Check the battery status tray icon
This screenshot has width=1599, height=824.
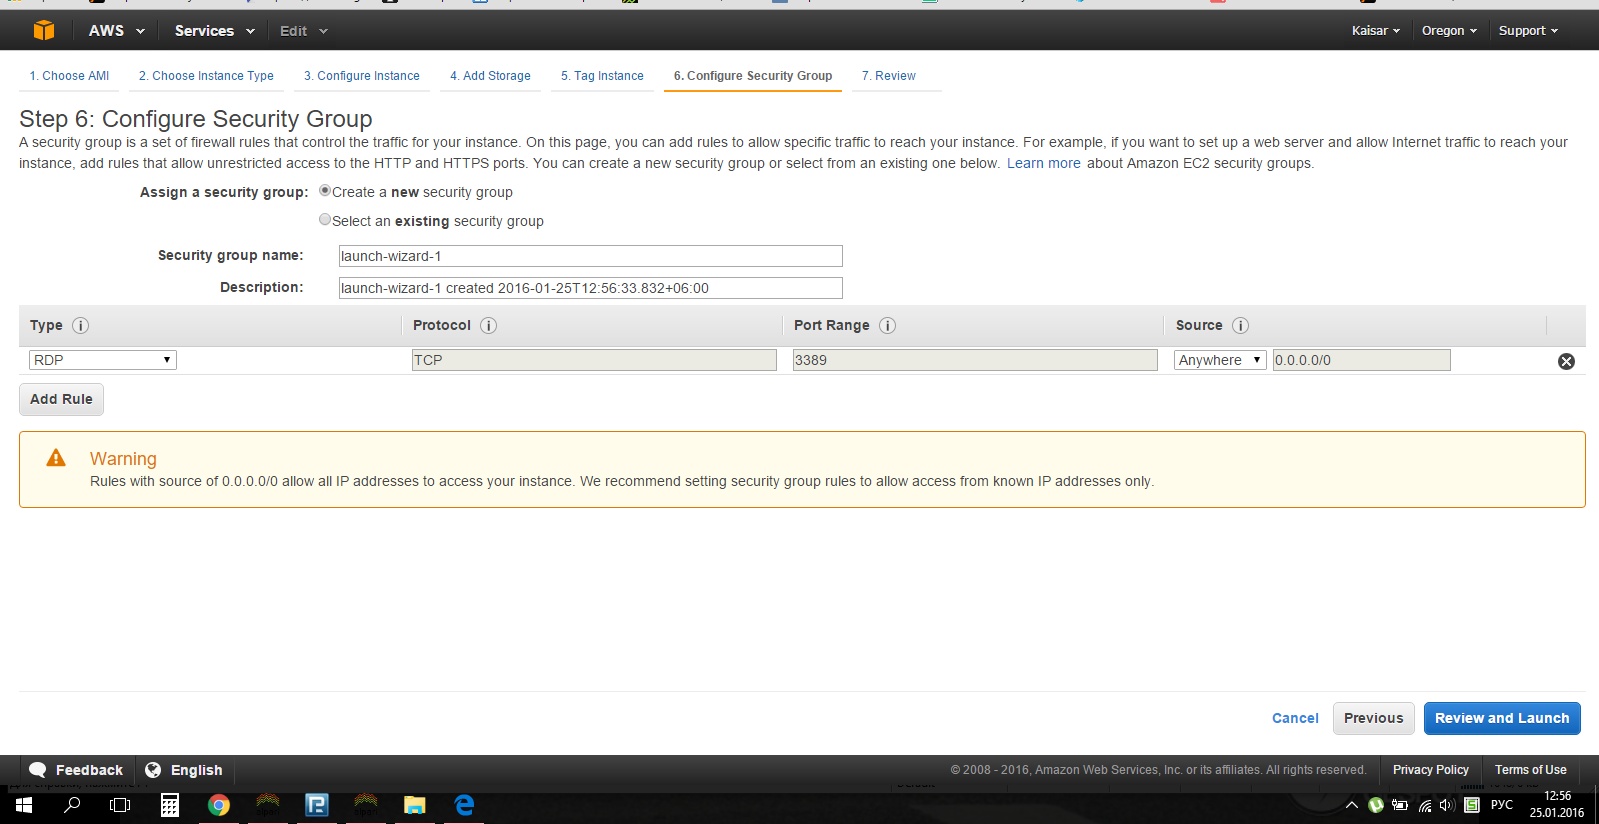pyautogui.click(x=1400, y=805)
